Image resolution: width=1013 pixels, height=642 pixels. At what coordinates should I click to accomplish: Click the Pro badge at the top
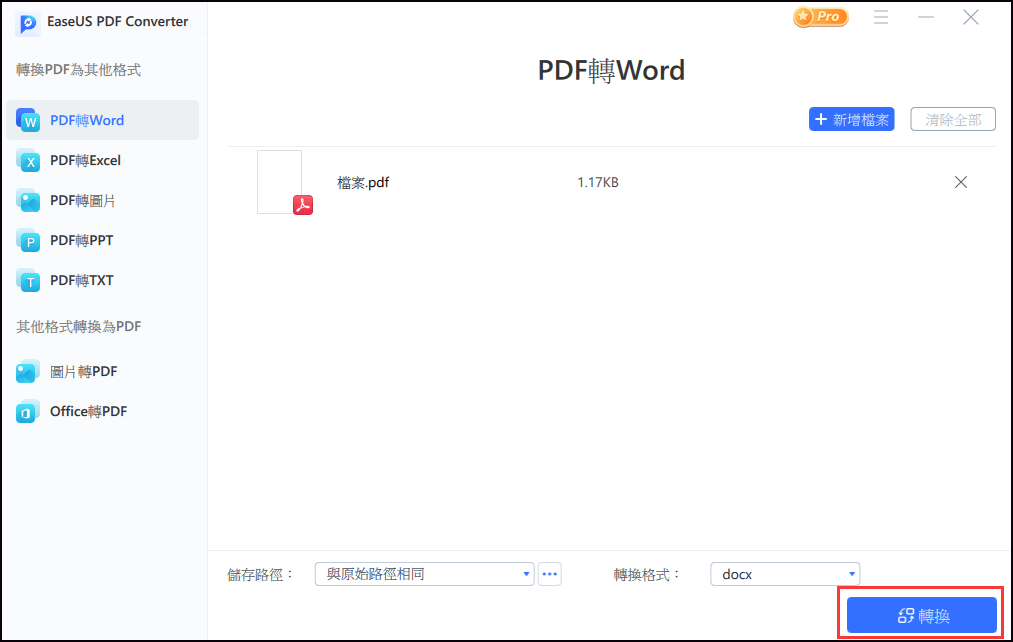click(x=819, y=17)
